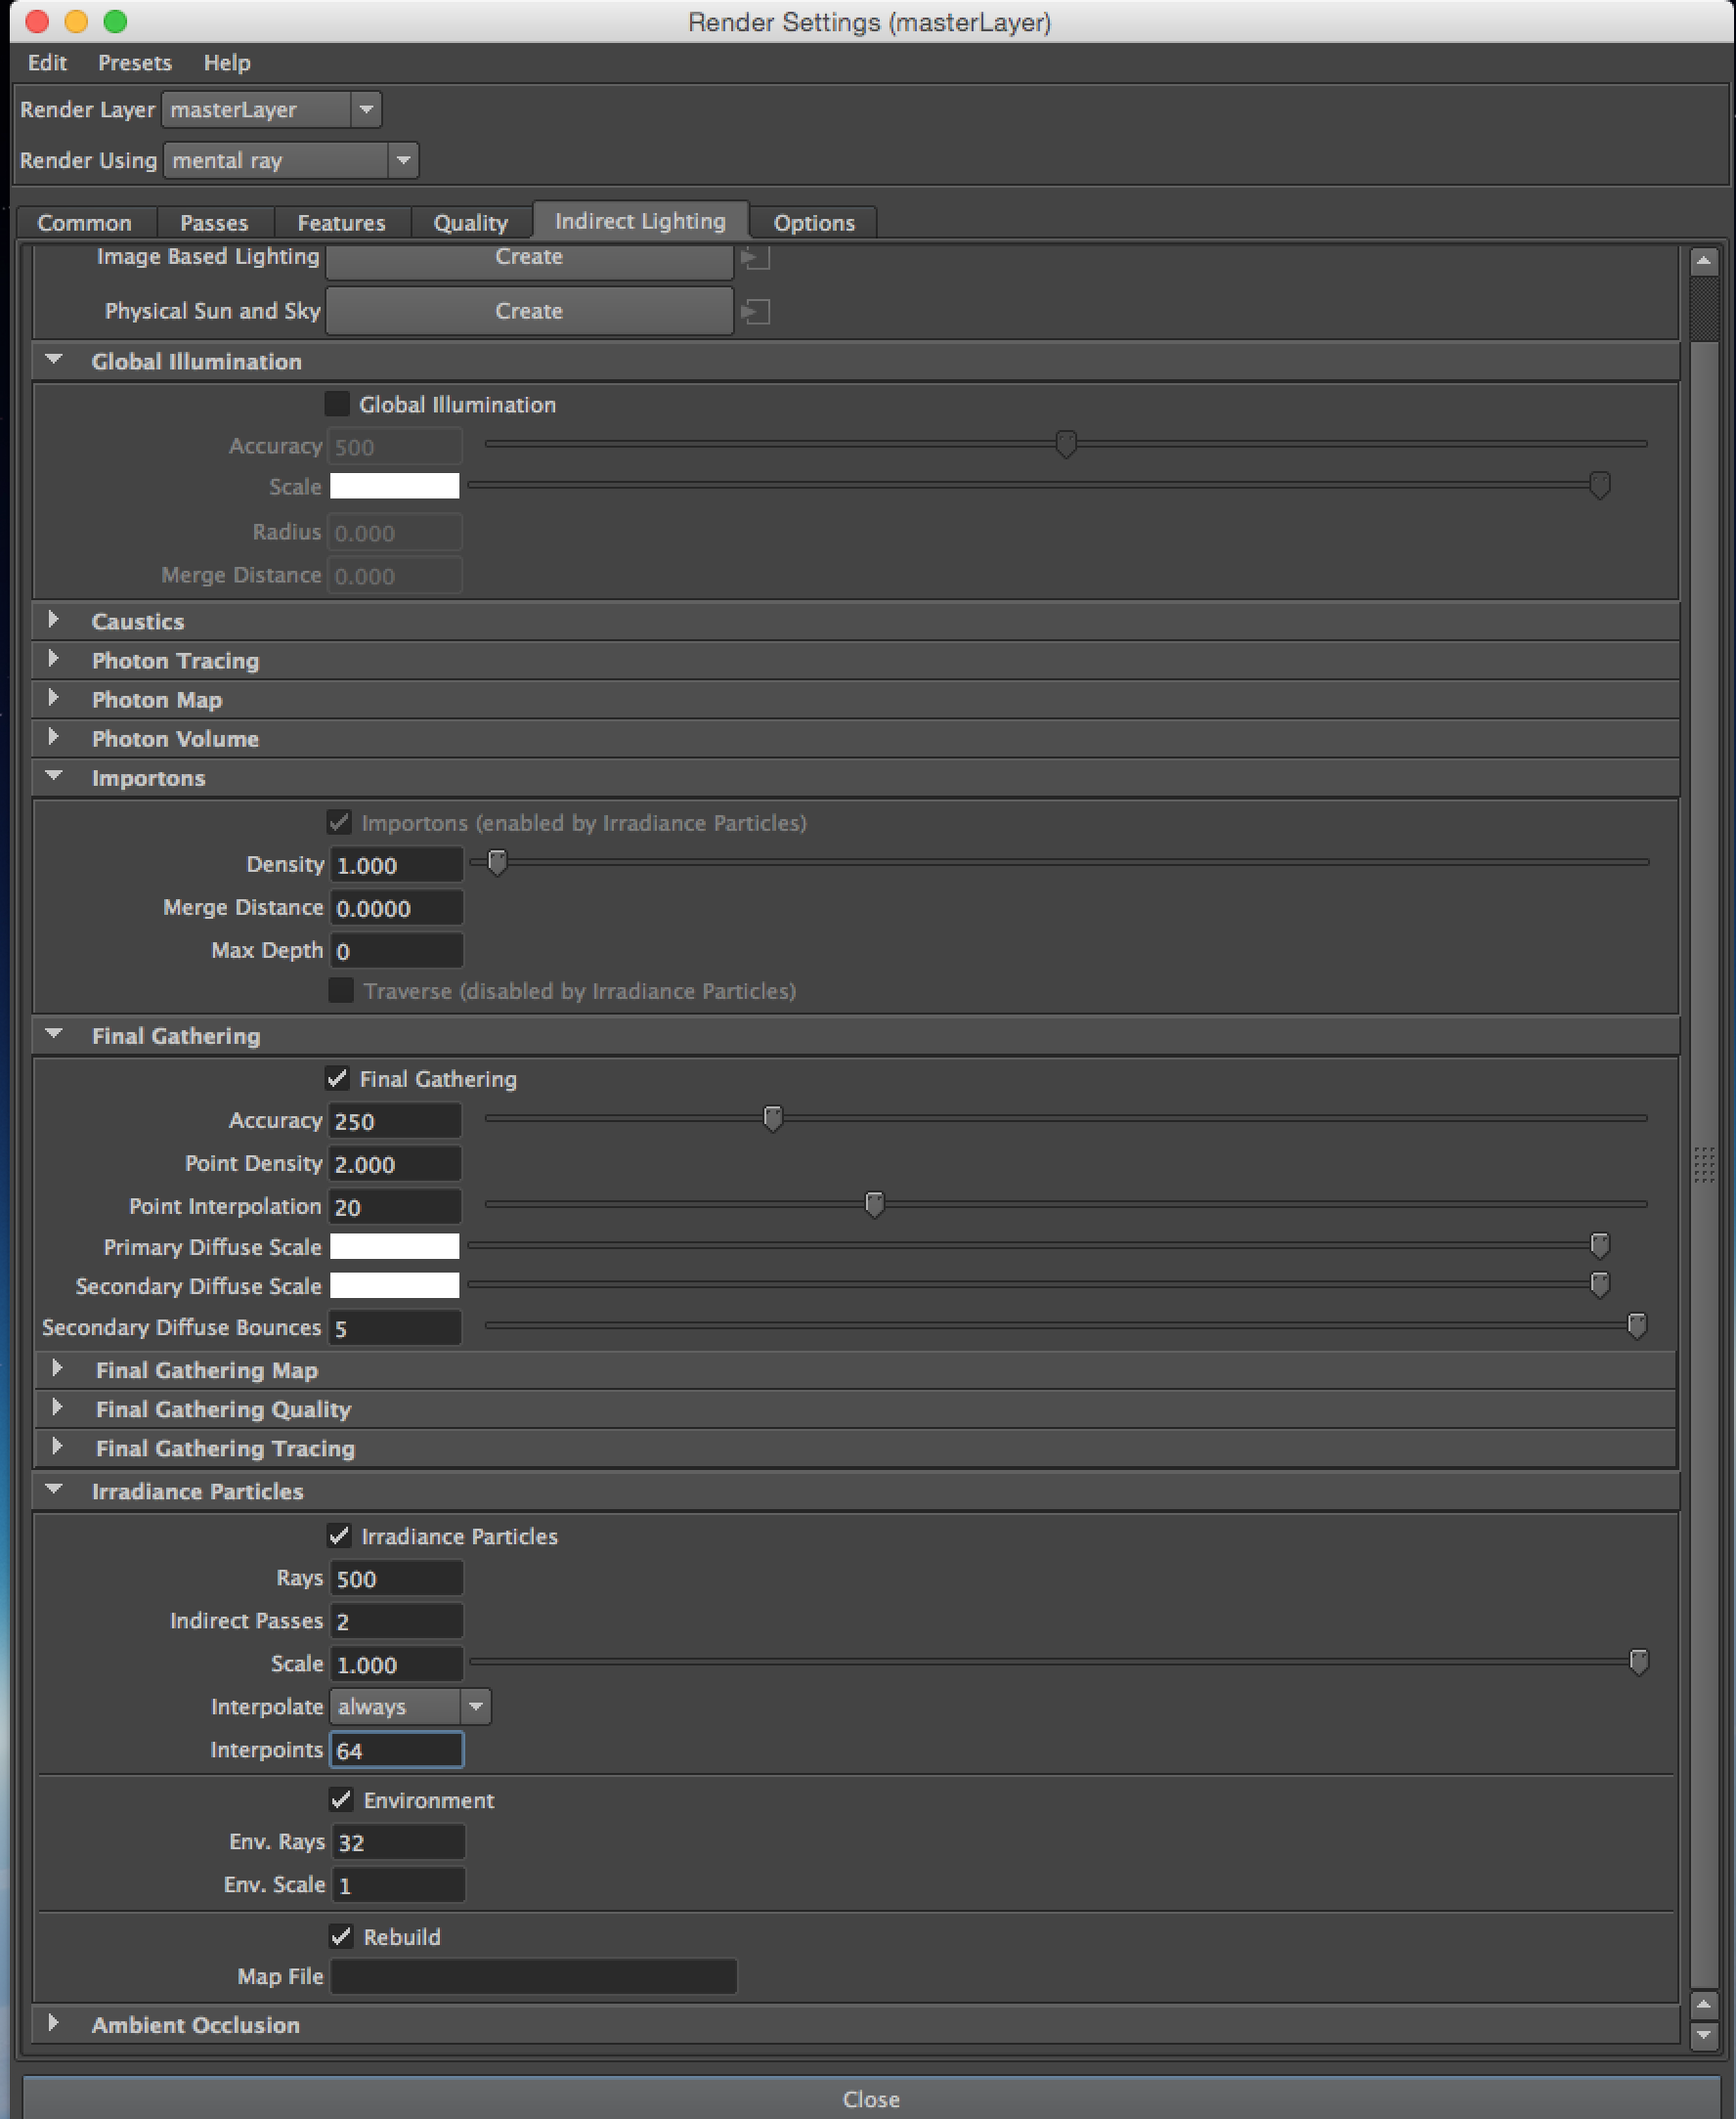The image size is (1736, 2119).
Task: Click the Physical Sun and Sky connection icon
Action: (755, 312)
